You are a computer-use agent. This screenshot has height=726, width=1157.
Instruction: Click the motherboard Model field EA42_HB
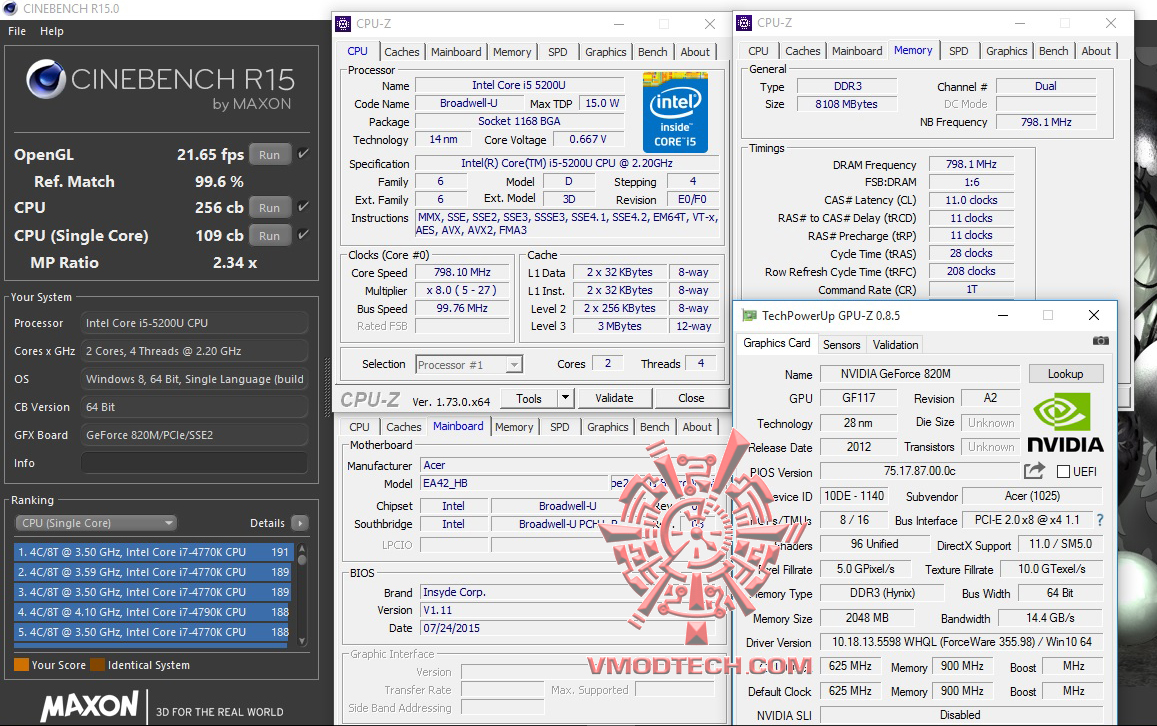514,483
